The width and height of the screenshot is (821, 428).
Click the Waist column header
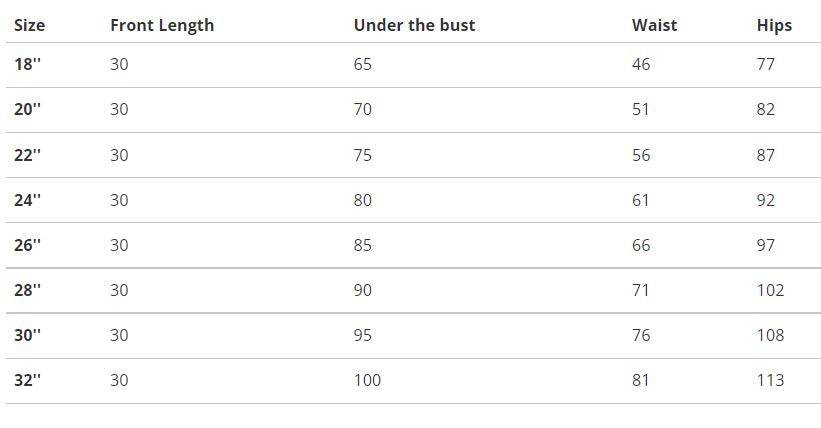coord(654,25)
